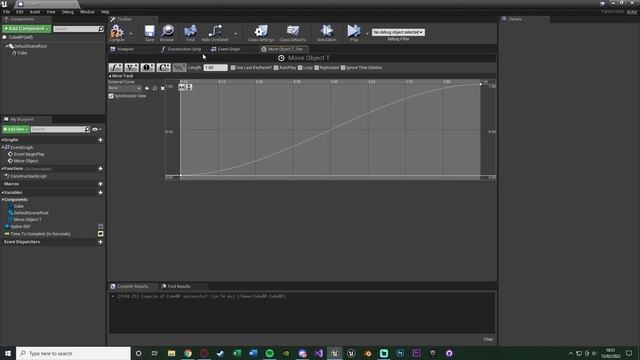Browse external curve magnifier icon
Viewport: 640px width, 360px height.
point(155,88)
